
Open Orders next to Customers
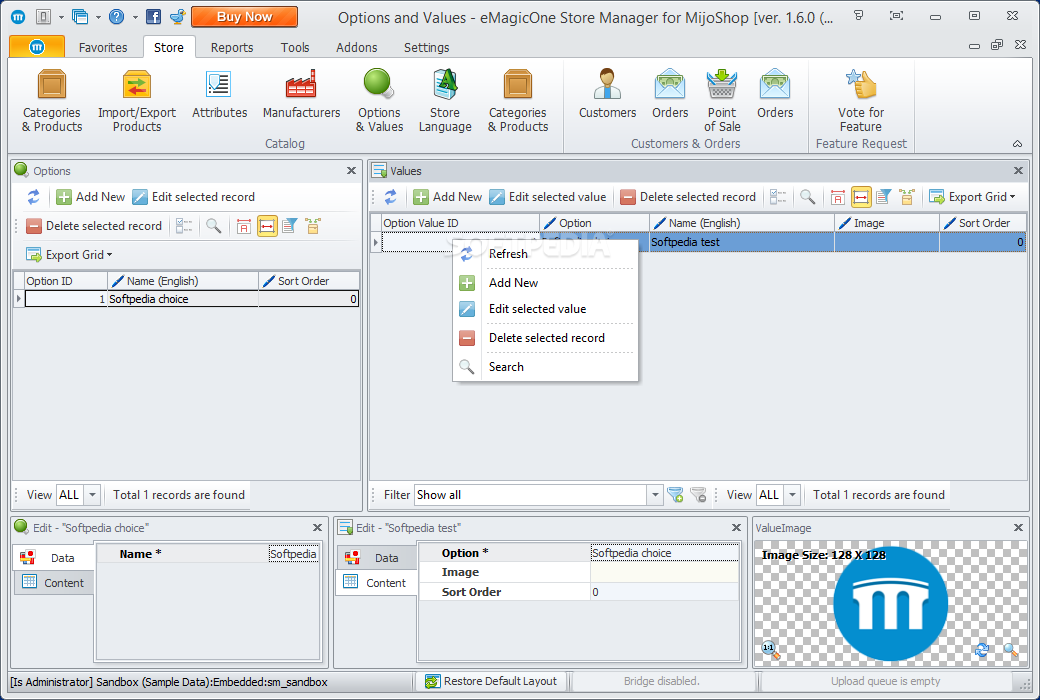[x=670, y=94]
